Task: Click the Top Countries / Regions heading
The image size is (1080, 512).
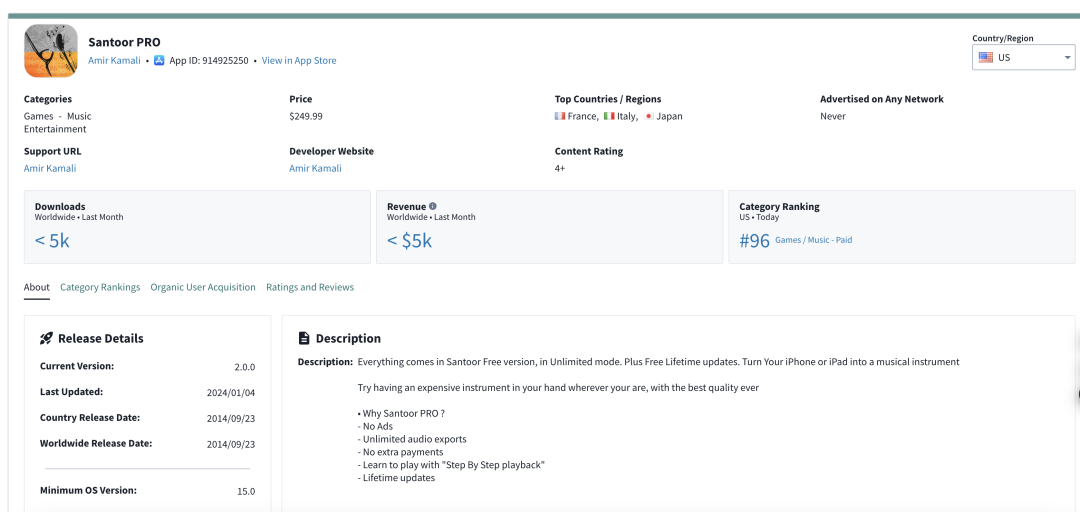Action: click(608, 99)
